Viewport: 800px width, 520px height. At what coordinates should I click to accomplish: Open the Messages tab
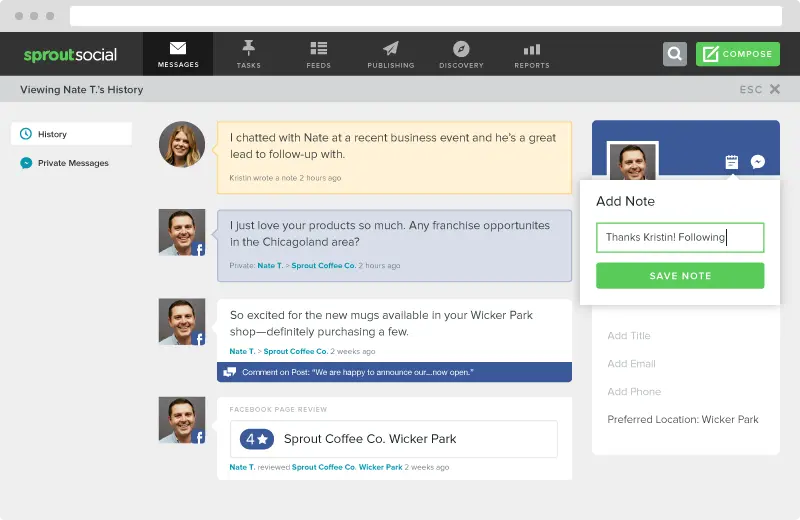pyautogui.click(x=178, y=54)
